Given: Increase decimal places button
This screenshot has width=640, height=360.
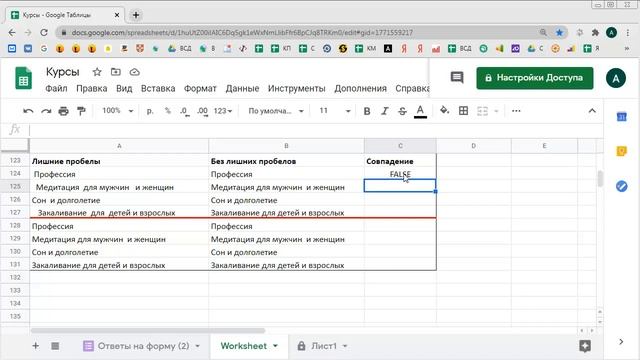Looking at the screenshot, I should pos(202,111).
